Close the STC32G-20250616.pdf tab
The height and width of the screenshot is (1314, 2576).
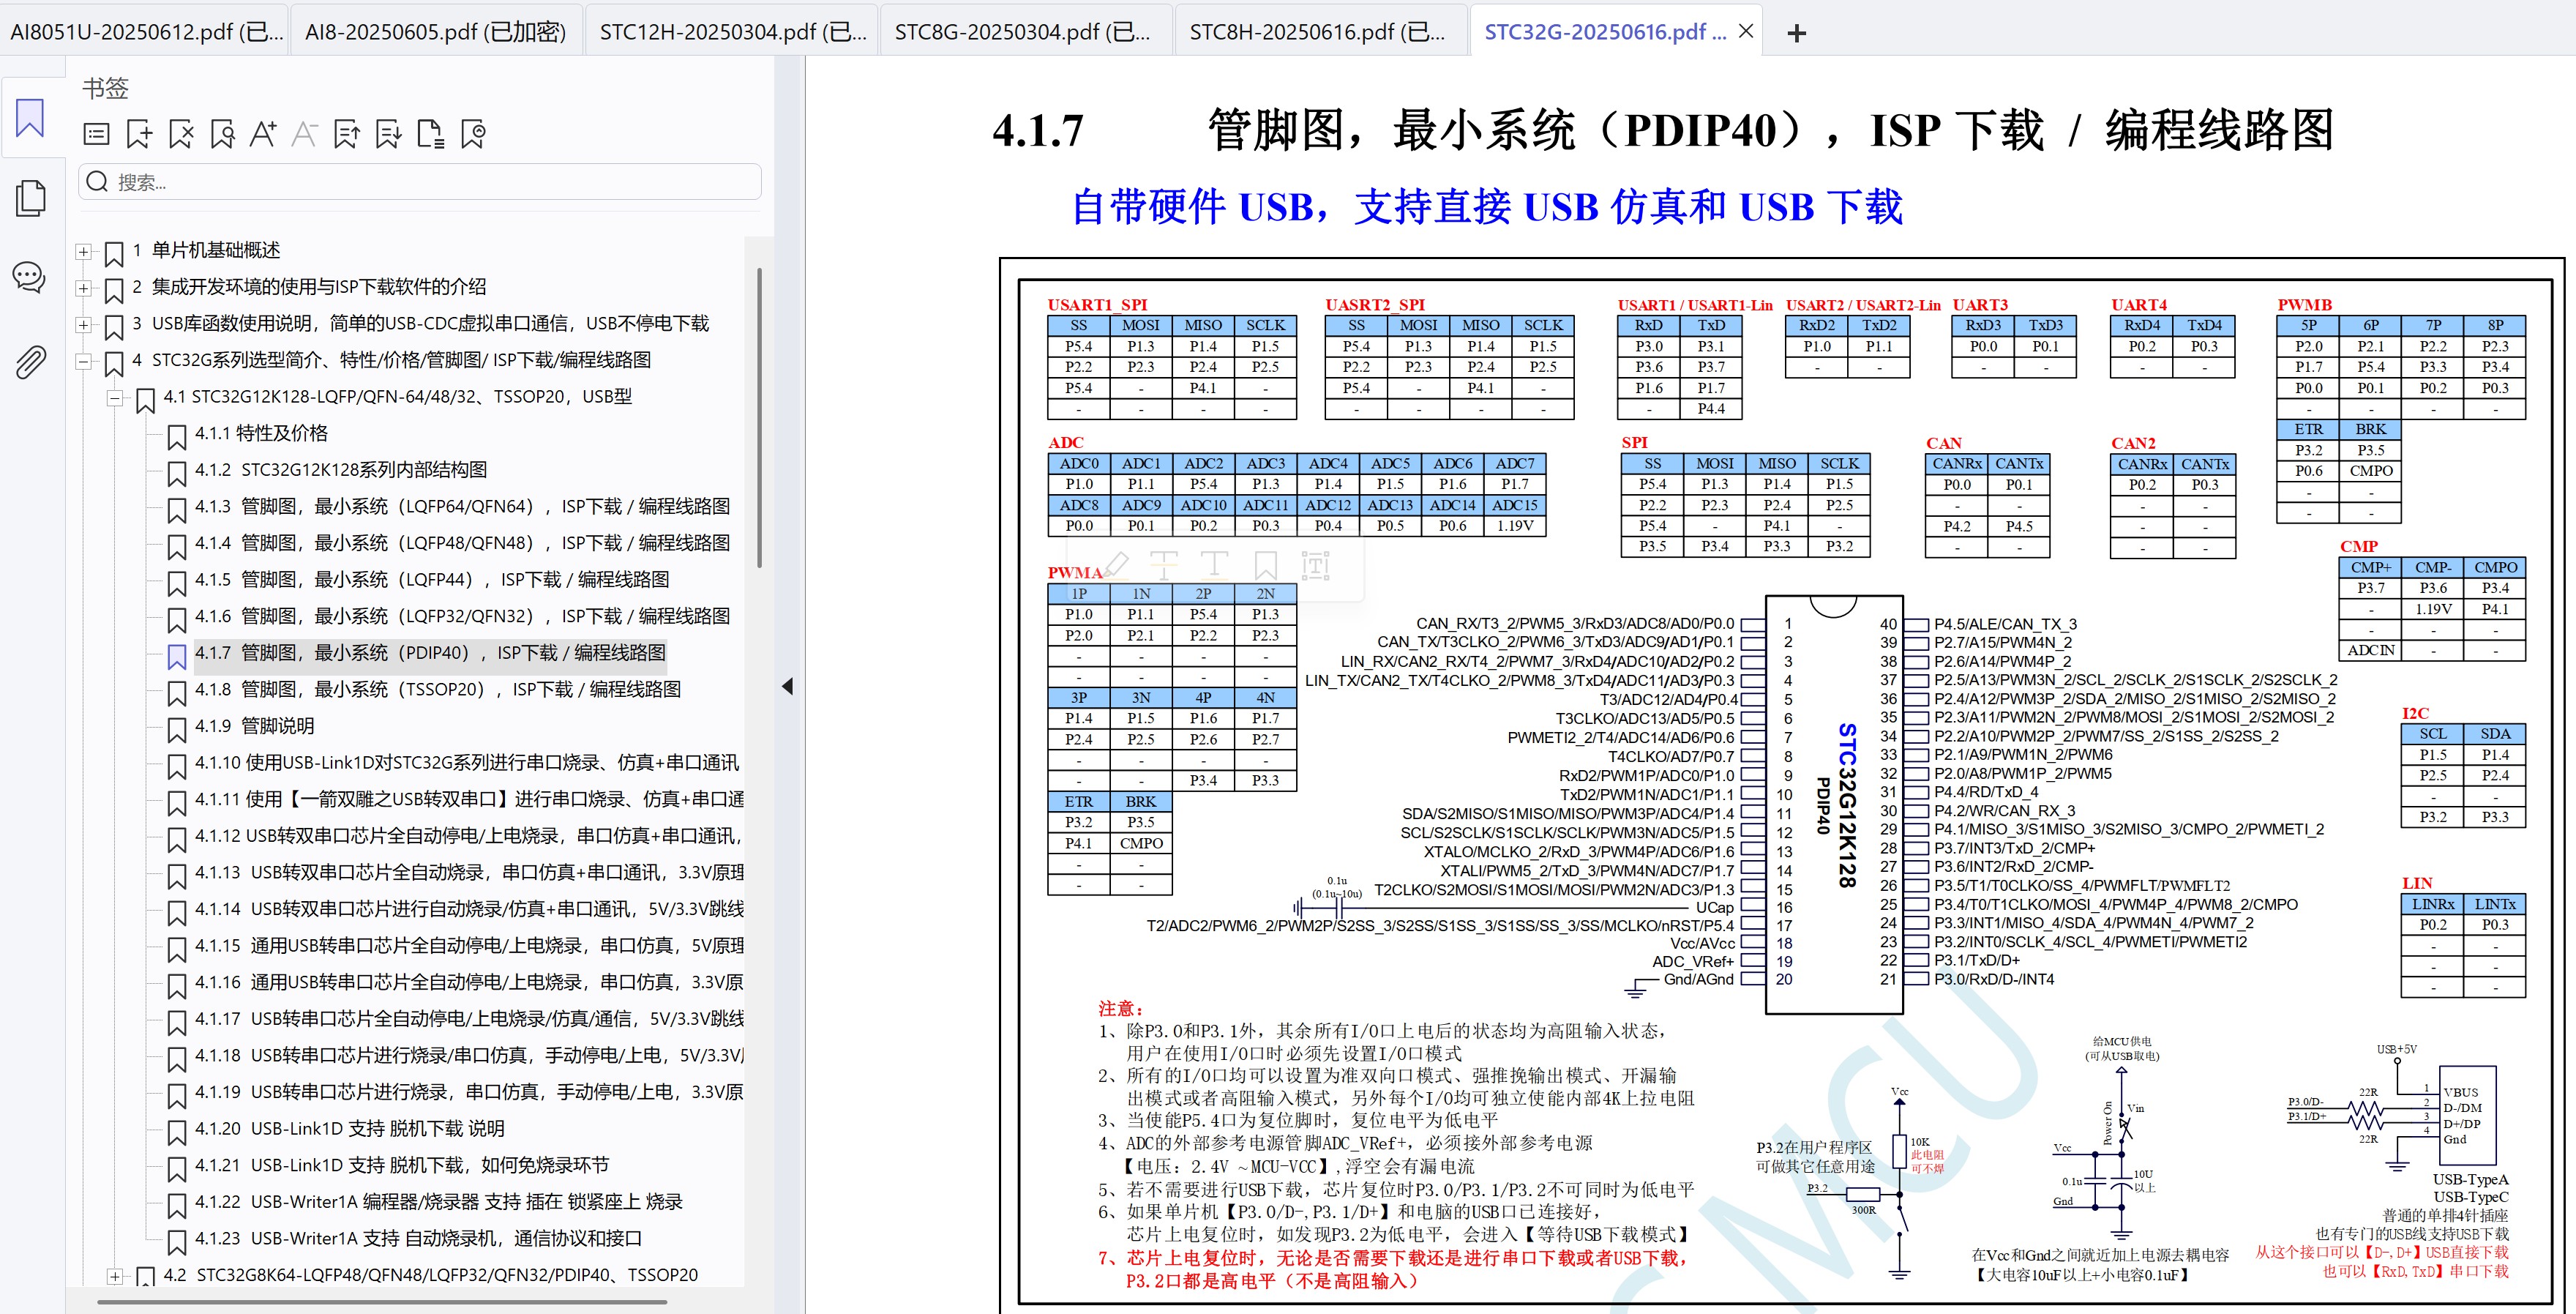1746,32
